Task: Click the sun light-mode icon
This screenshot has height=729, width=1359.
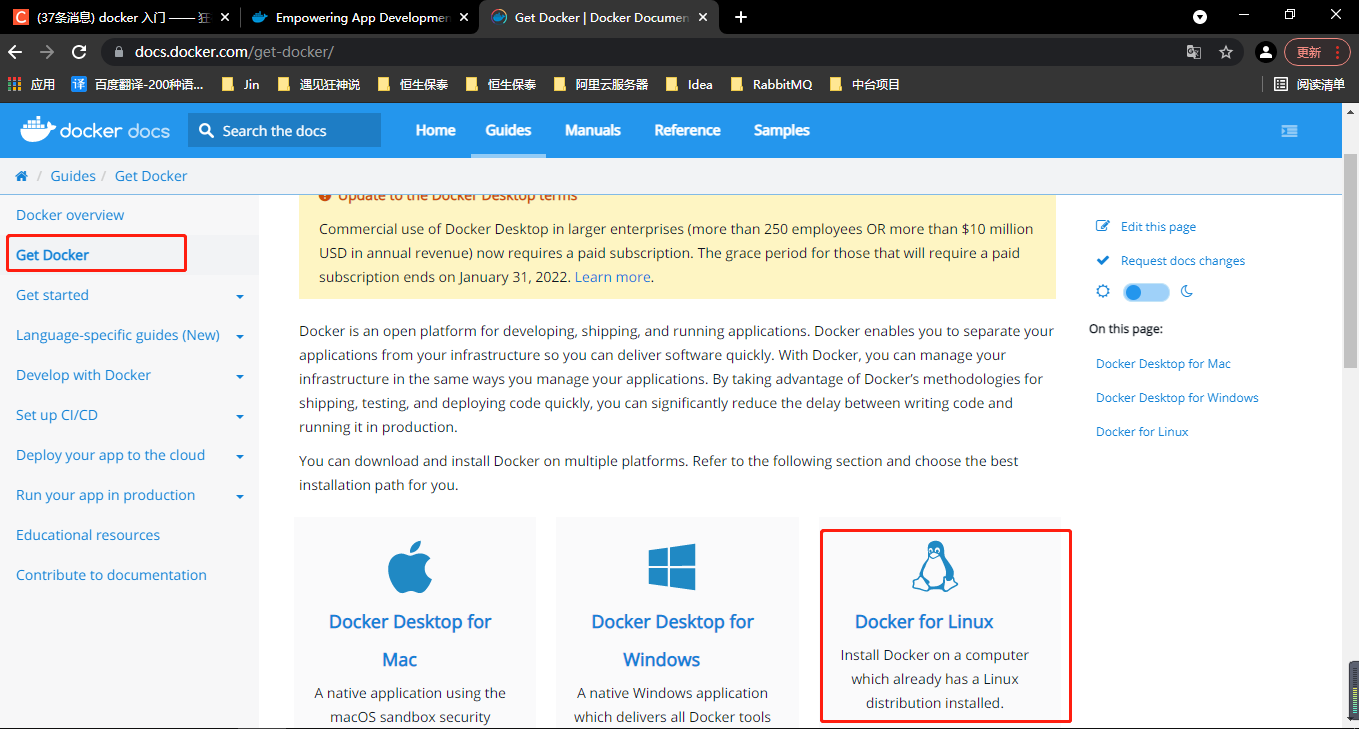Action: 1103,292
